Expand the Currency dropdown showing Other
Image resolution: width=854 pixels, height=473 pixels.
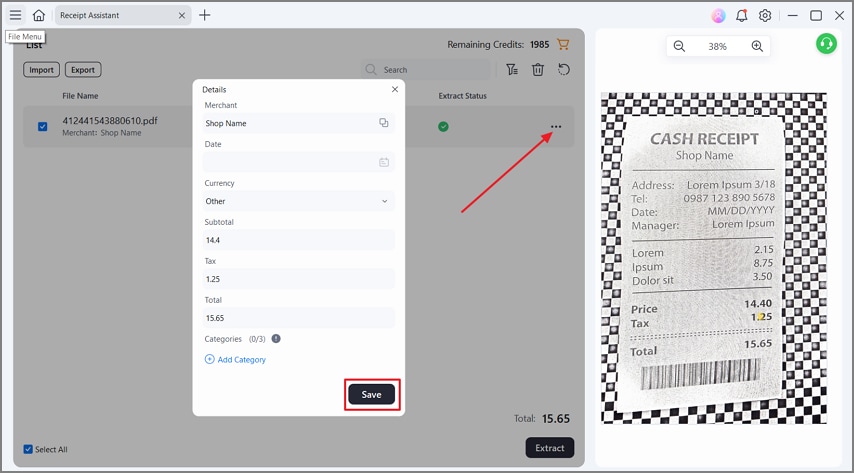(298, 201)
